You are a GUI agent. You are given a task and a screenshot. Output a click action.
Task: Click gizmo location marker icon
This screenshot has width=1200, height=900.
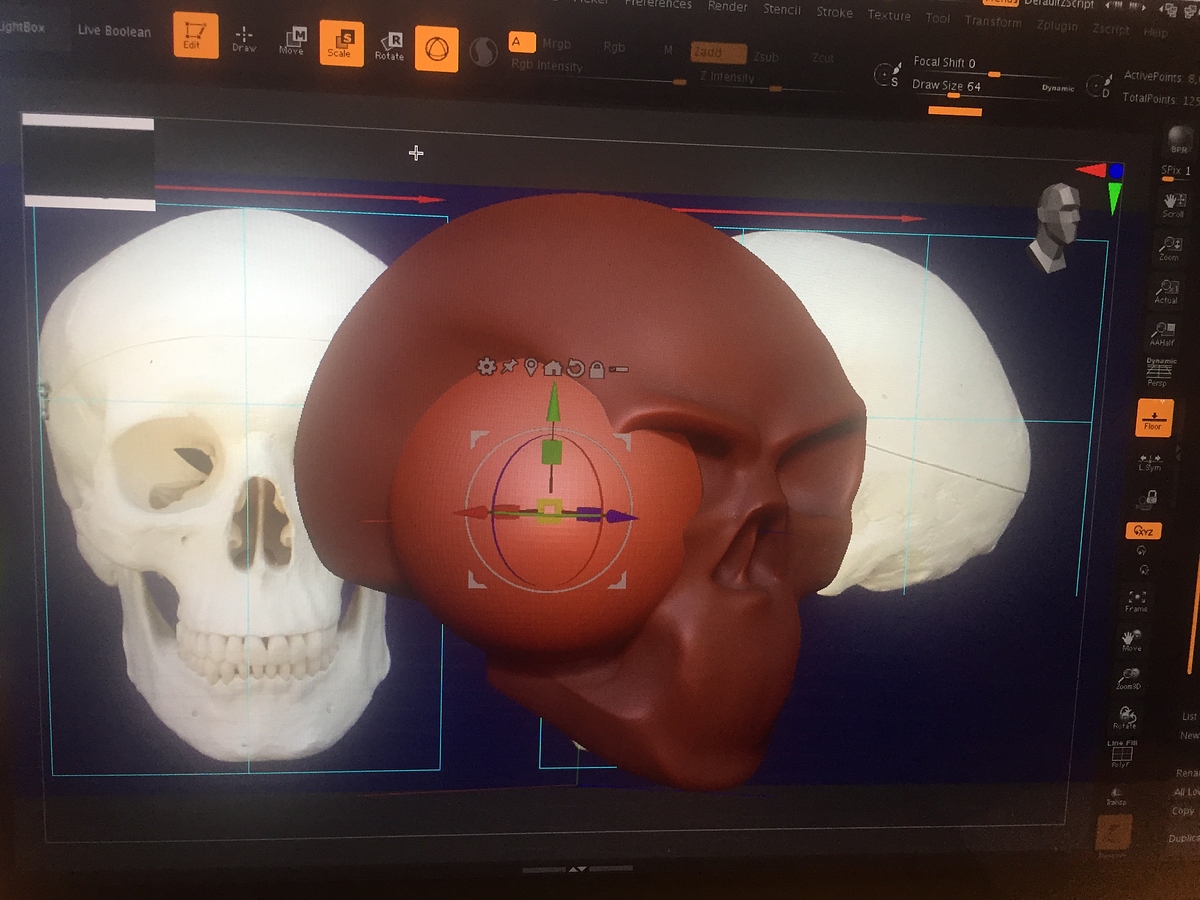coord(531,367)
